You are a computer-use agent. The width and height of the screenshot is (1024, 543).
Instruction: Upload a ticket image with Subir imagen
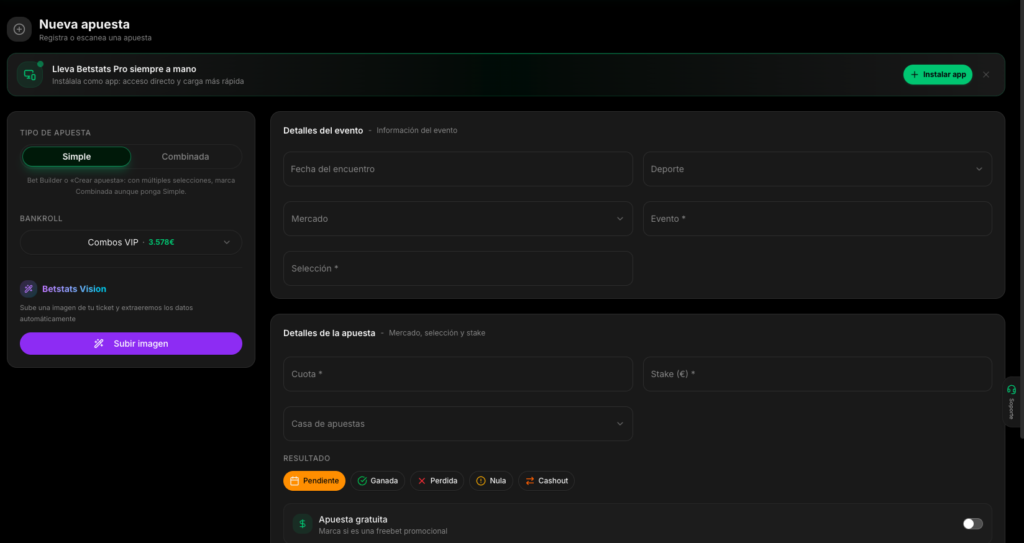pos(131,344)
